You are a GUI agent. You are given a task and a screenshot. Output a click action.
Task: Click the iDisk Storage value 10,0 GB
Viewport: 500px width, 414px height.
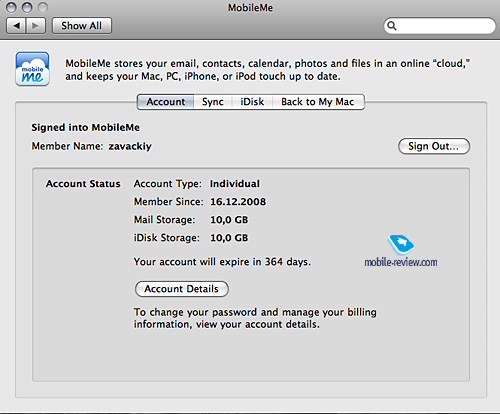(229, 238)
